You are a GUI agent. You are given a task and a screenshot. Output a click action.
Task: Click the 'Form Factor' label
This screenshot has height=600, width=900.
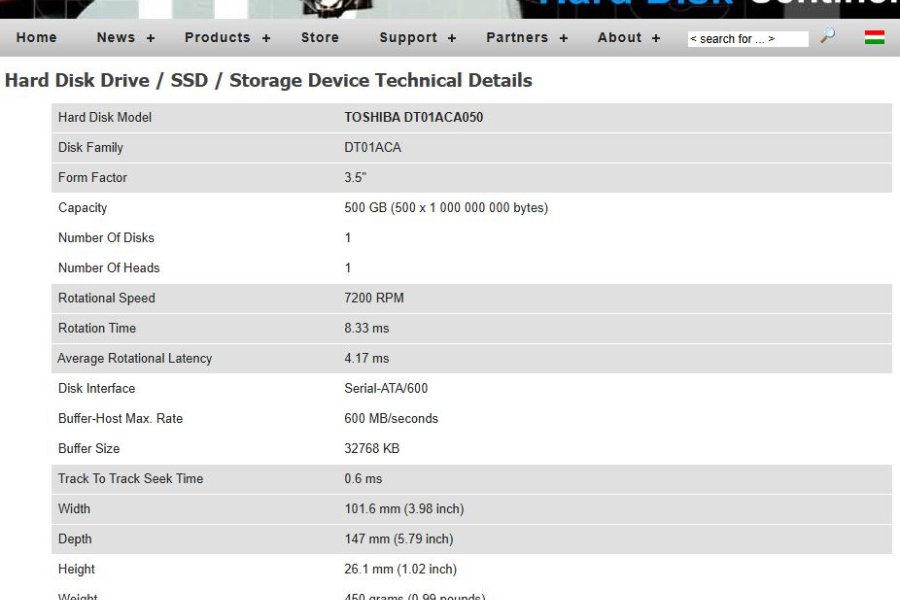[x=92, y=177]
